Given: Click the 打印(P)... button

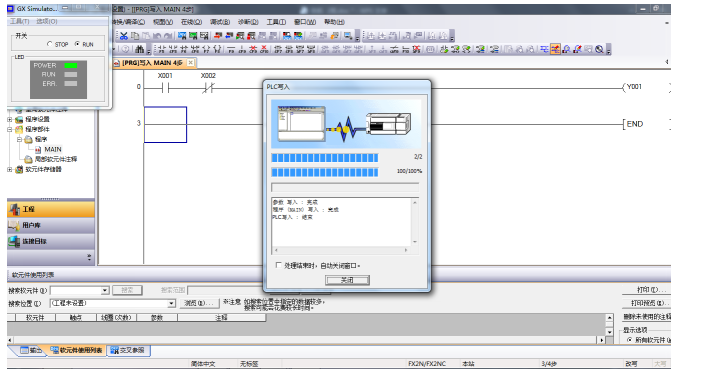Looking at the screenshot, I should [646, 290].
